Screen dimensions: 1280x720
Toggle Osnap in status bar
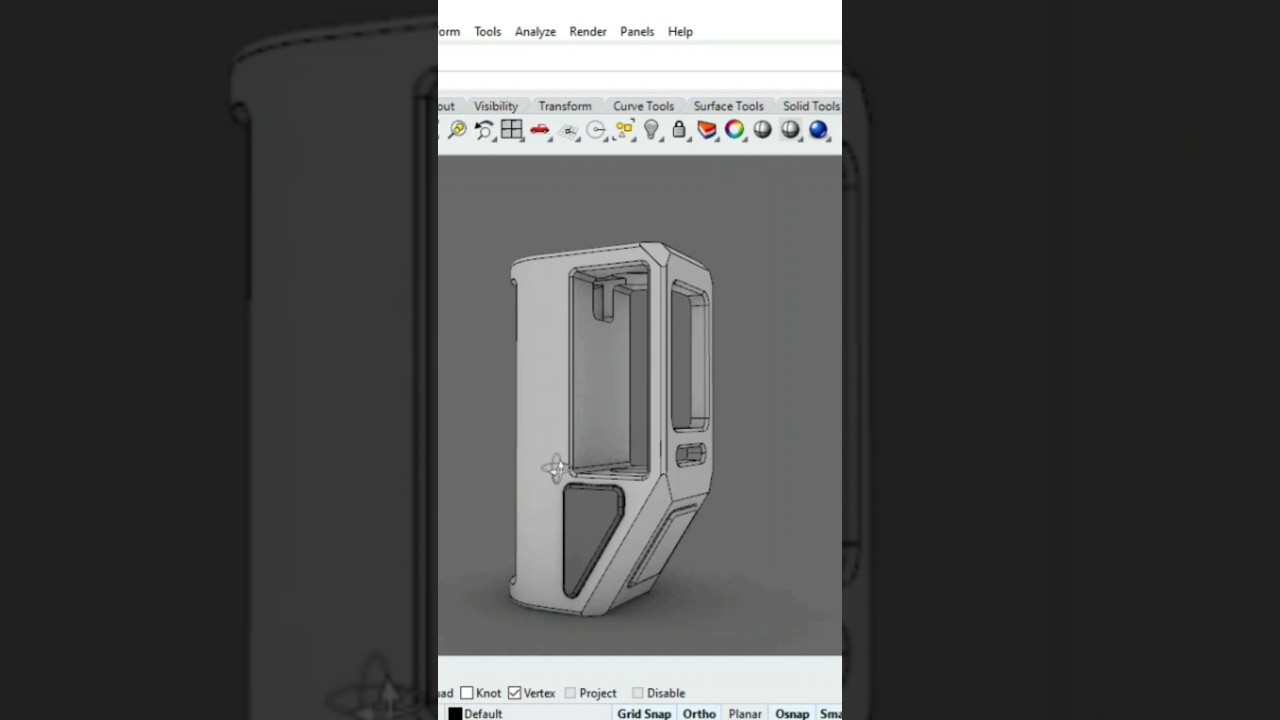click(x=792, y=713)
